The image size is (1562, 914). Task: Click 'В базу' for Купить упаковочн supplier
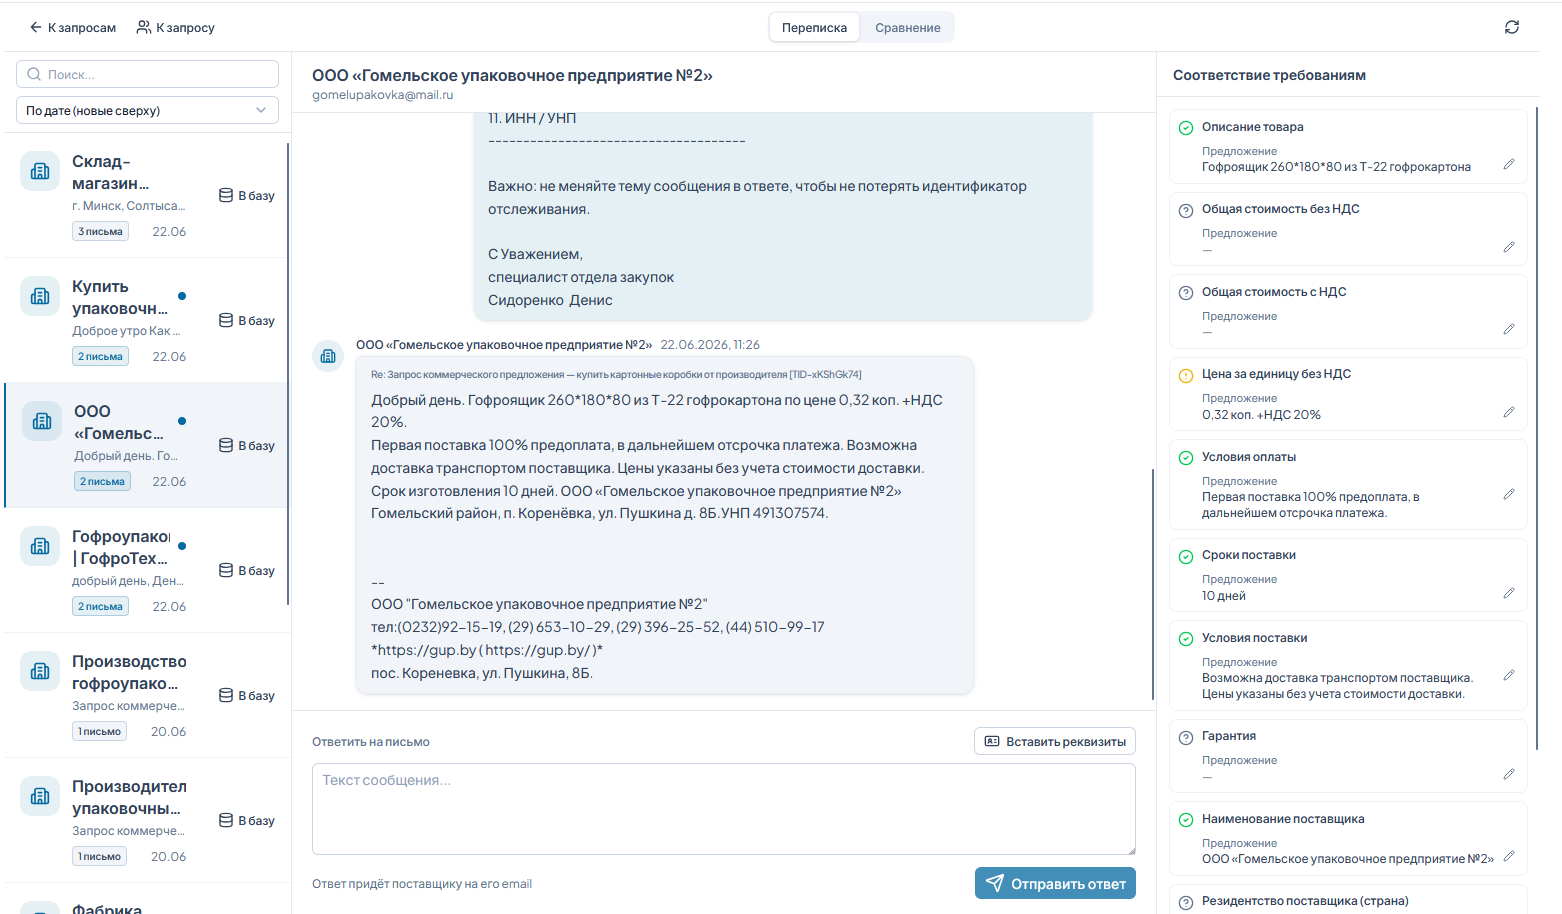click(247, 320)
